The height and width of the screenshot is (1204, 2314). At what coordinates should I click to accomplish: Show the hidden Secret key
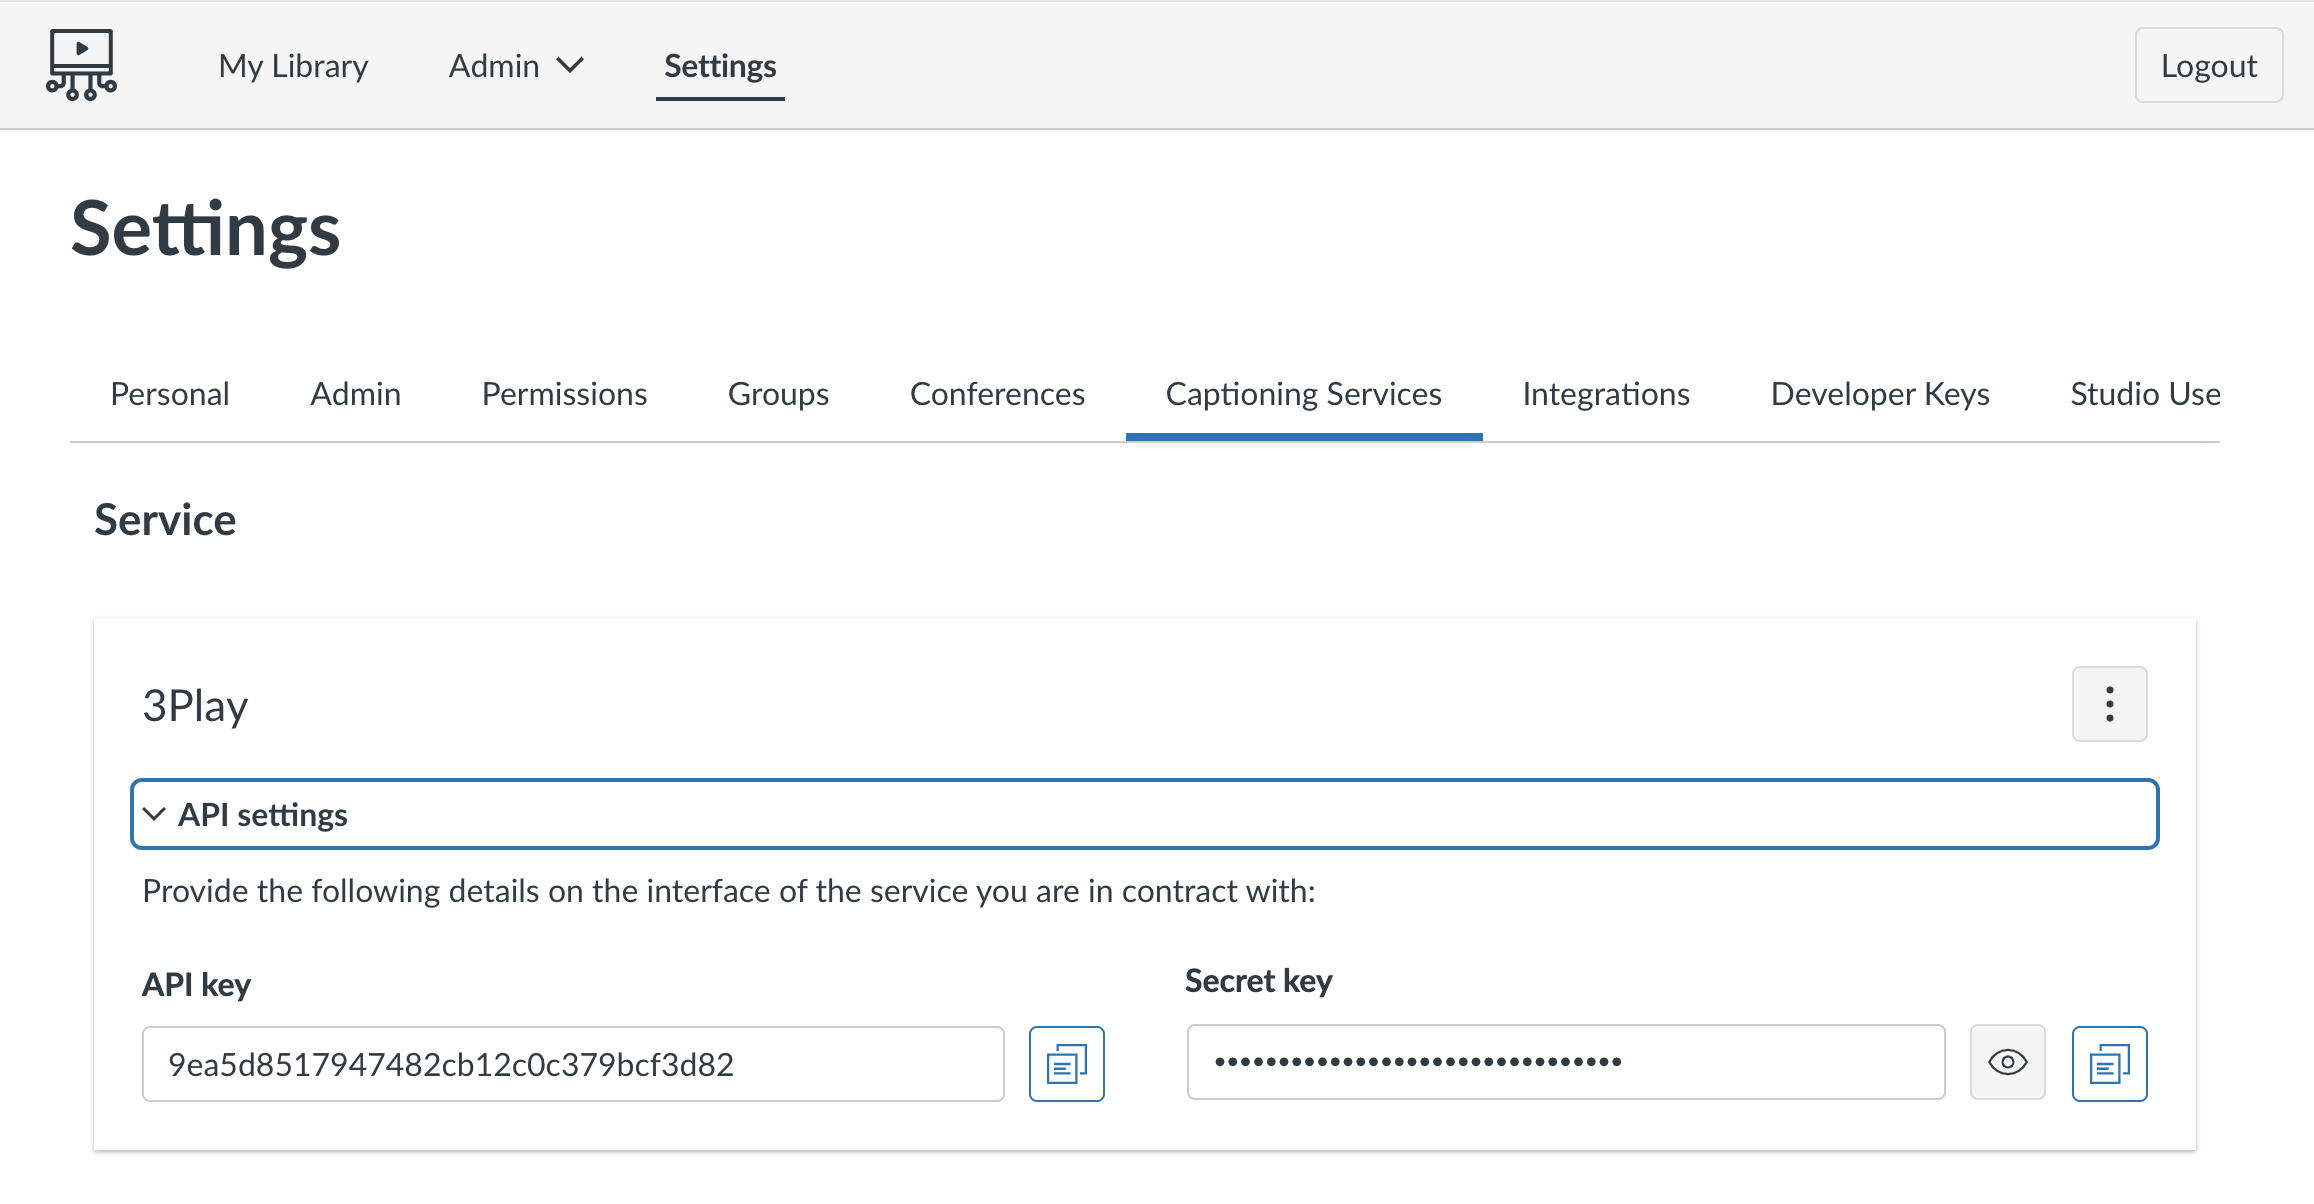pos(2007,1062)
